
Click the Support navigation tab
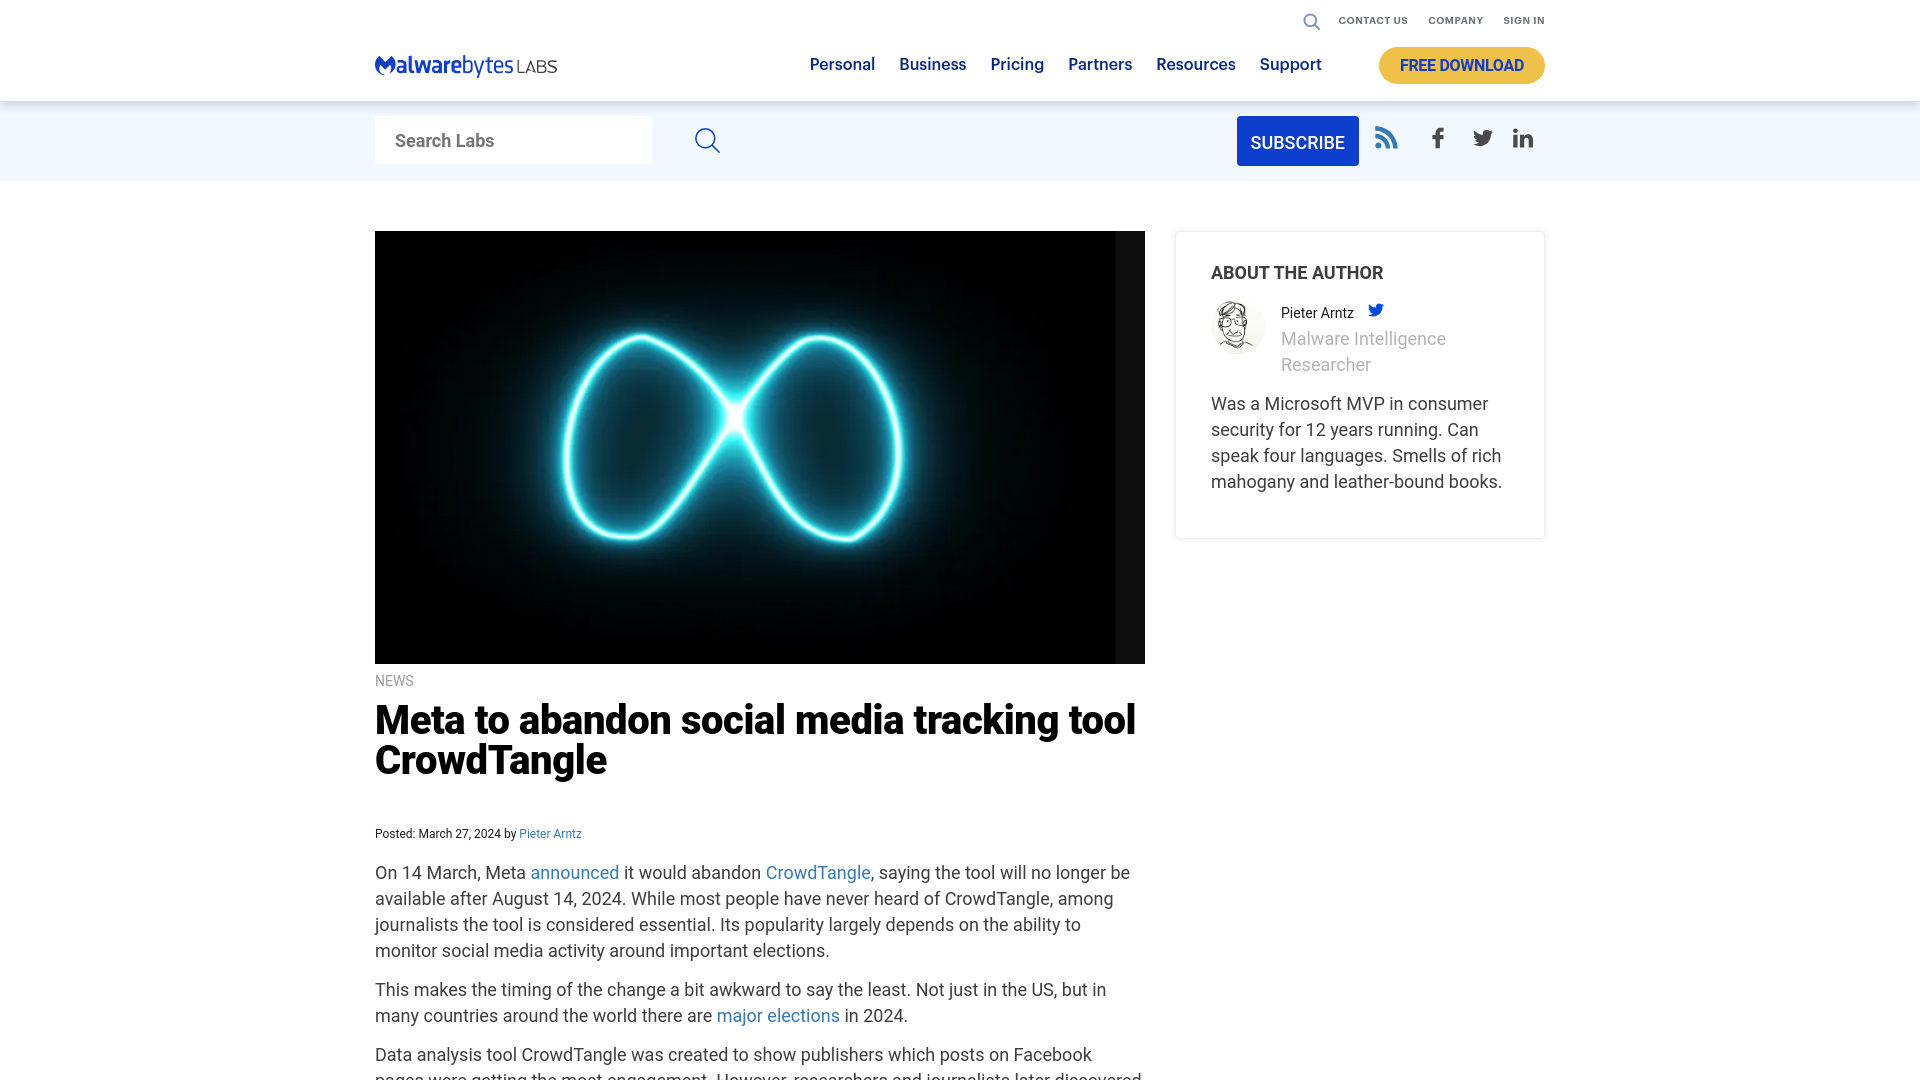tap(1290, 65)
